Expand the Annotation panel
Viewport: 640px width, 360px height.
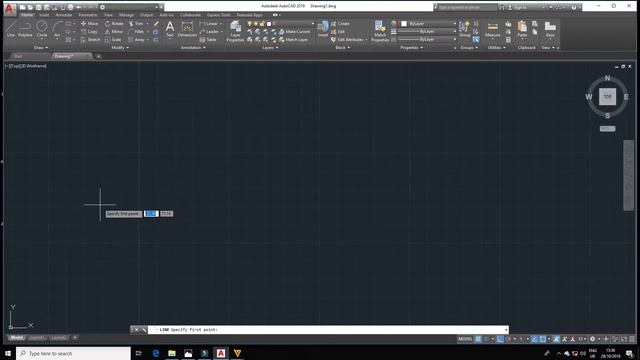193,48
